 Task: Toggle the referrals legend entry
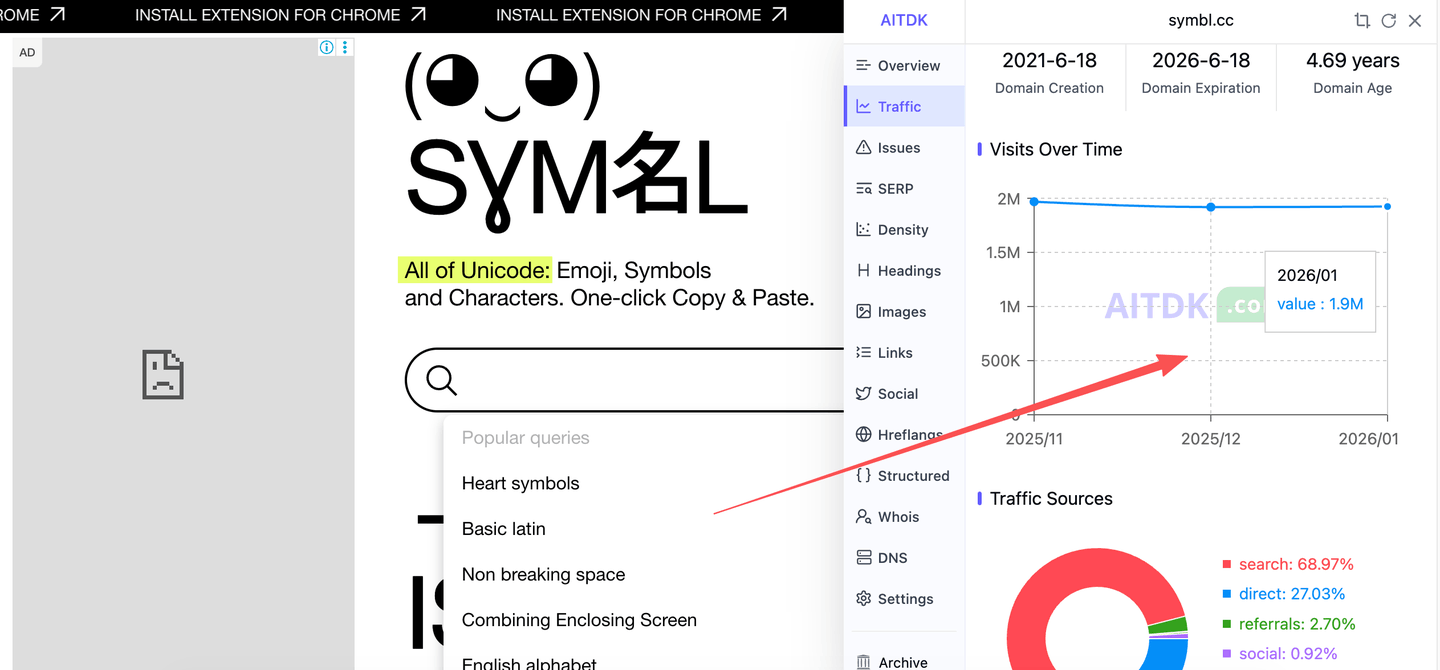coord(1296,624)
